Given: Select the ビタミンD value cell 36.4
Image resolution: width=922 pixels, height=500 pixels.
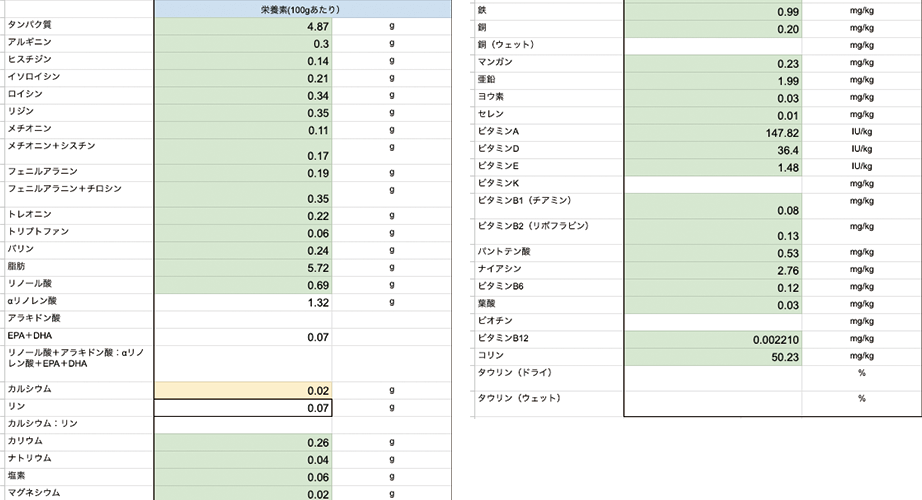Looking at the screenshot, I should 713,149.
